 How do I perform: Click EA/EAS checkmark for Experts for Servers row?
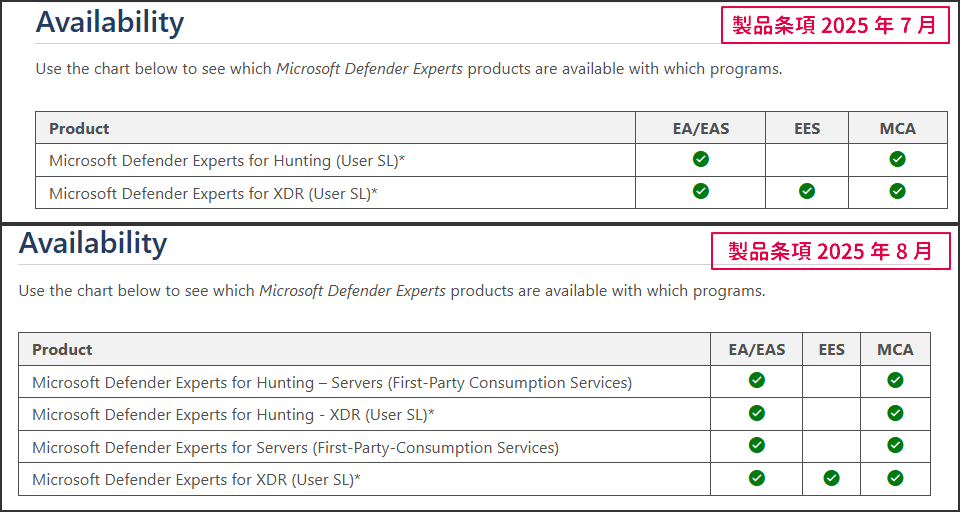pyautogui.click(x=757, y=445)
